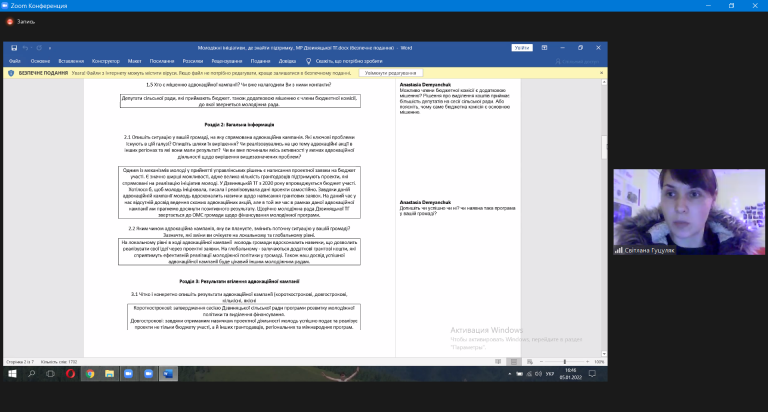
Task: Click the Увійти sign-in button
Action: (522, 48)
